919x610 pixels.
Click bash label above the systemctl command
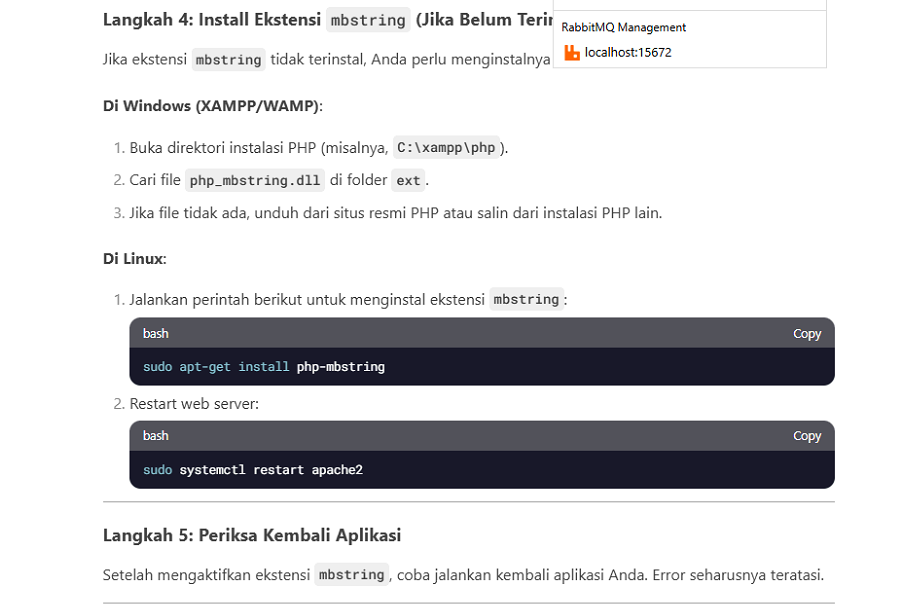click(x=156, y=436)
